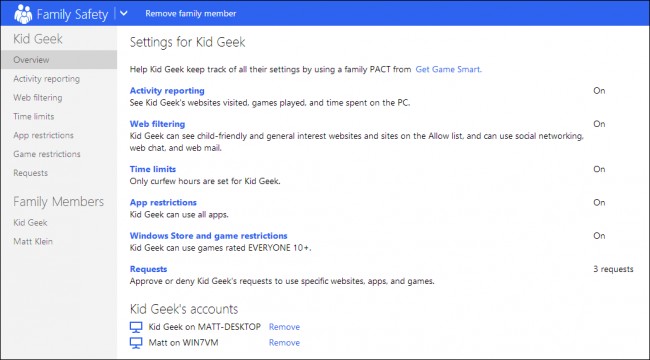Image resolution: width=650 pixels, height=360 pixels.
Task: Click the websites visited, games played description
Action: pyautogui.click(x=270, y=102)
